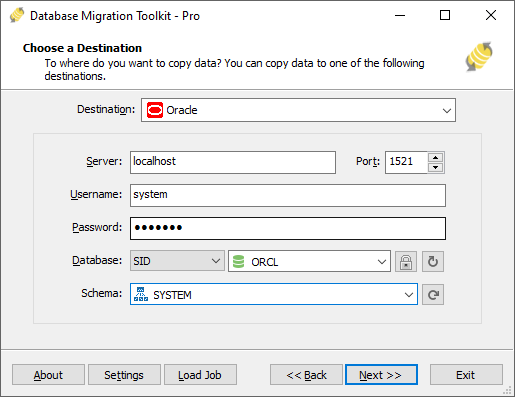515x397 pixels.
Task: Click the 'Schema:' label
Action: [x=102, y=293]
